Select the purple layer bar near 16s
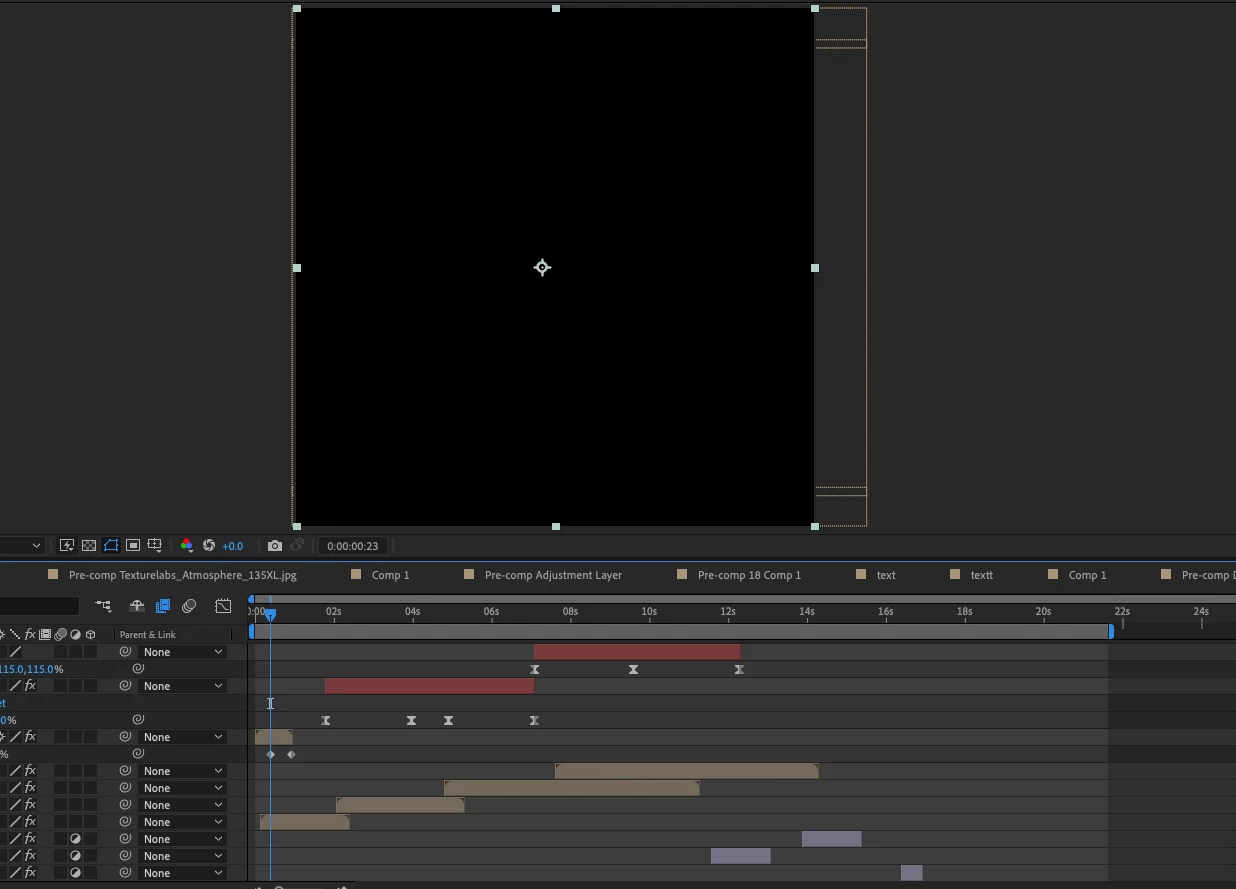The height and width of the screenshot is (889, 1236). coord(911,873)
